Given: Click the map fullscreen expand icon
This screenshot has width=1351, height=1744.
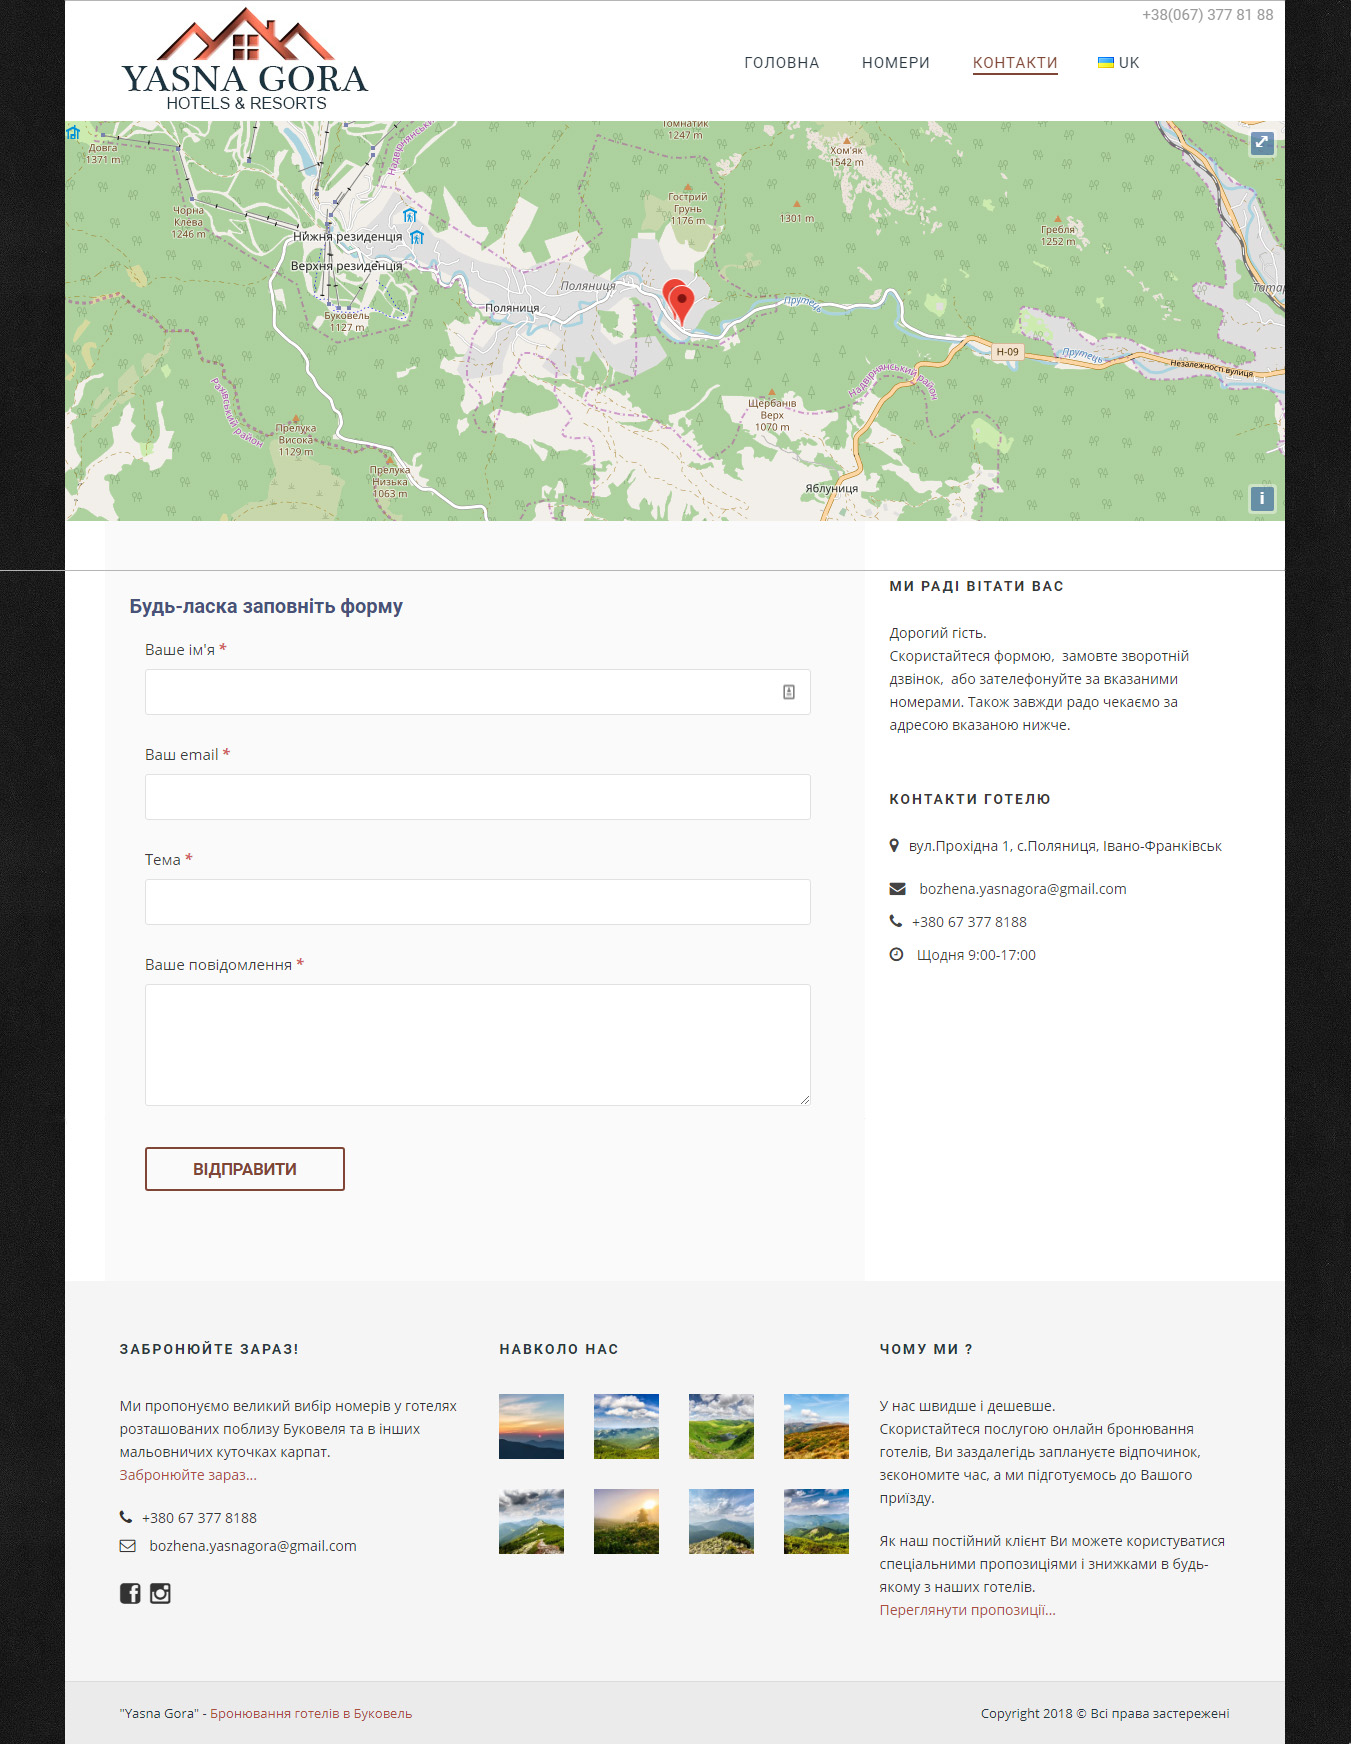Looking at the screenshot, I should (x=1262, y=142).
